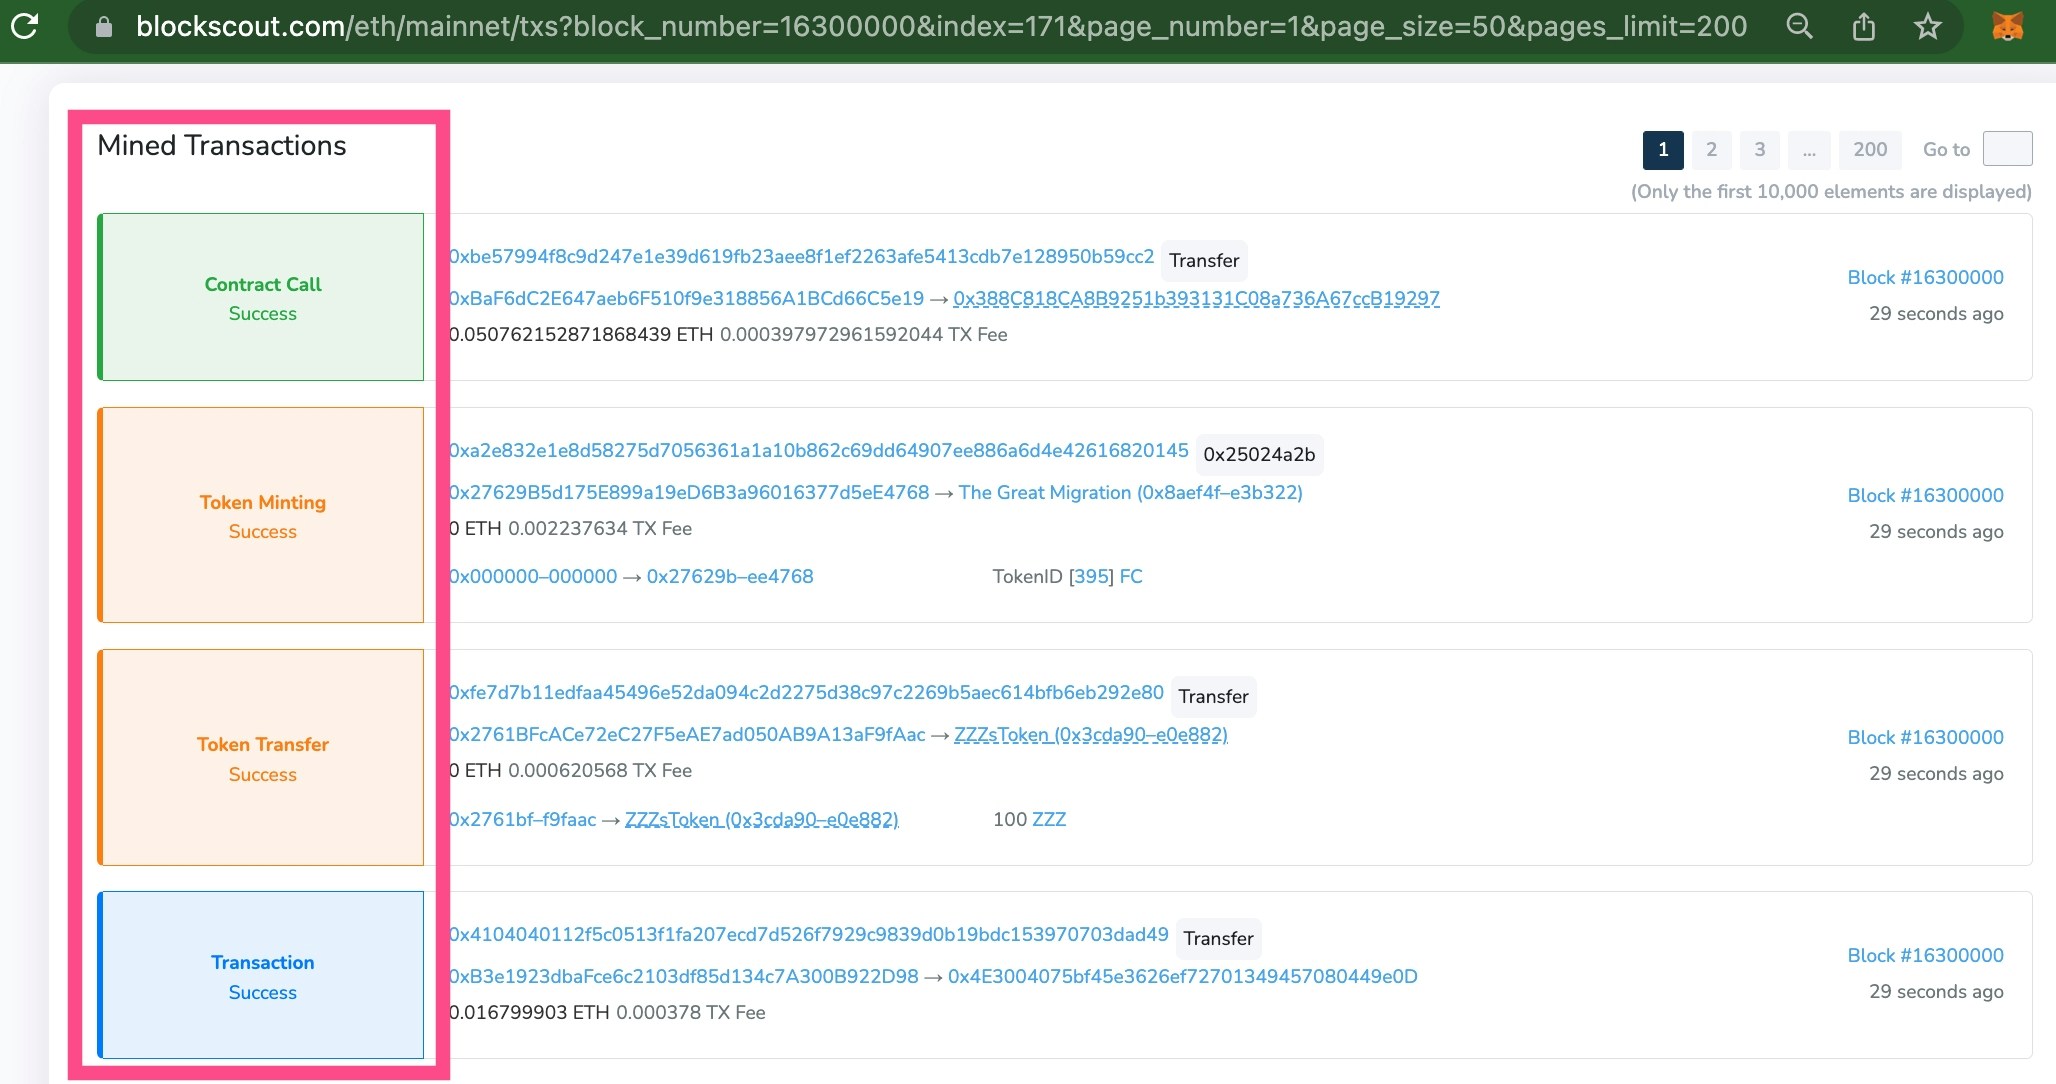Select current page 1 button
The width and height of the screenshot is (2056, 1084).
point(1662,150)
